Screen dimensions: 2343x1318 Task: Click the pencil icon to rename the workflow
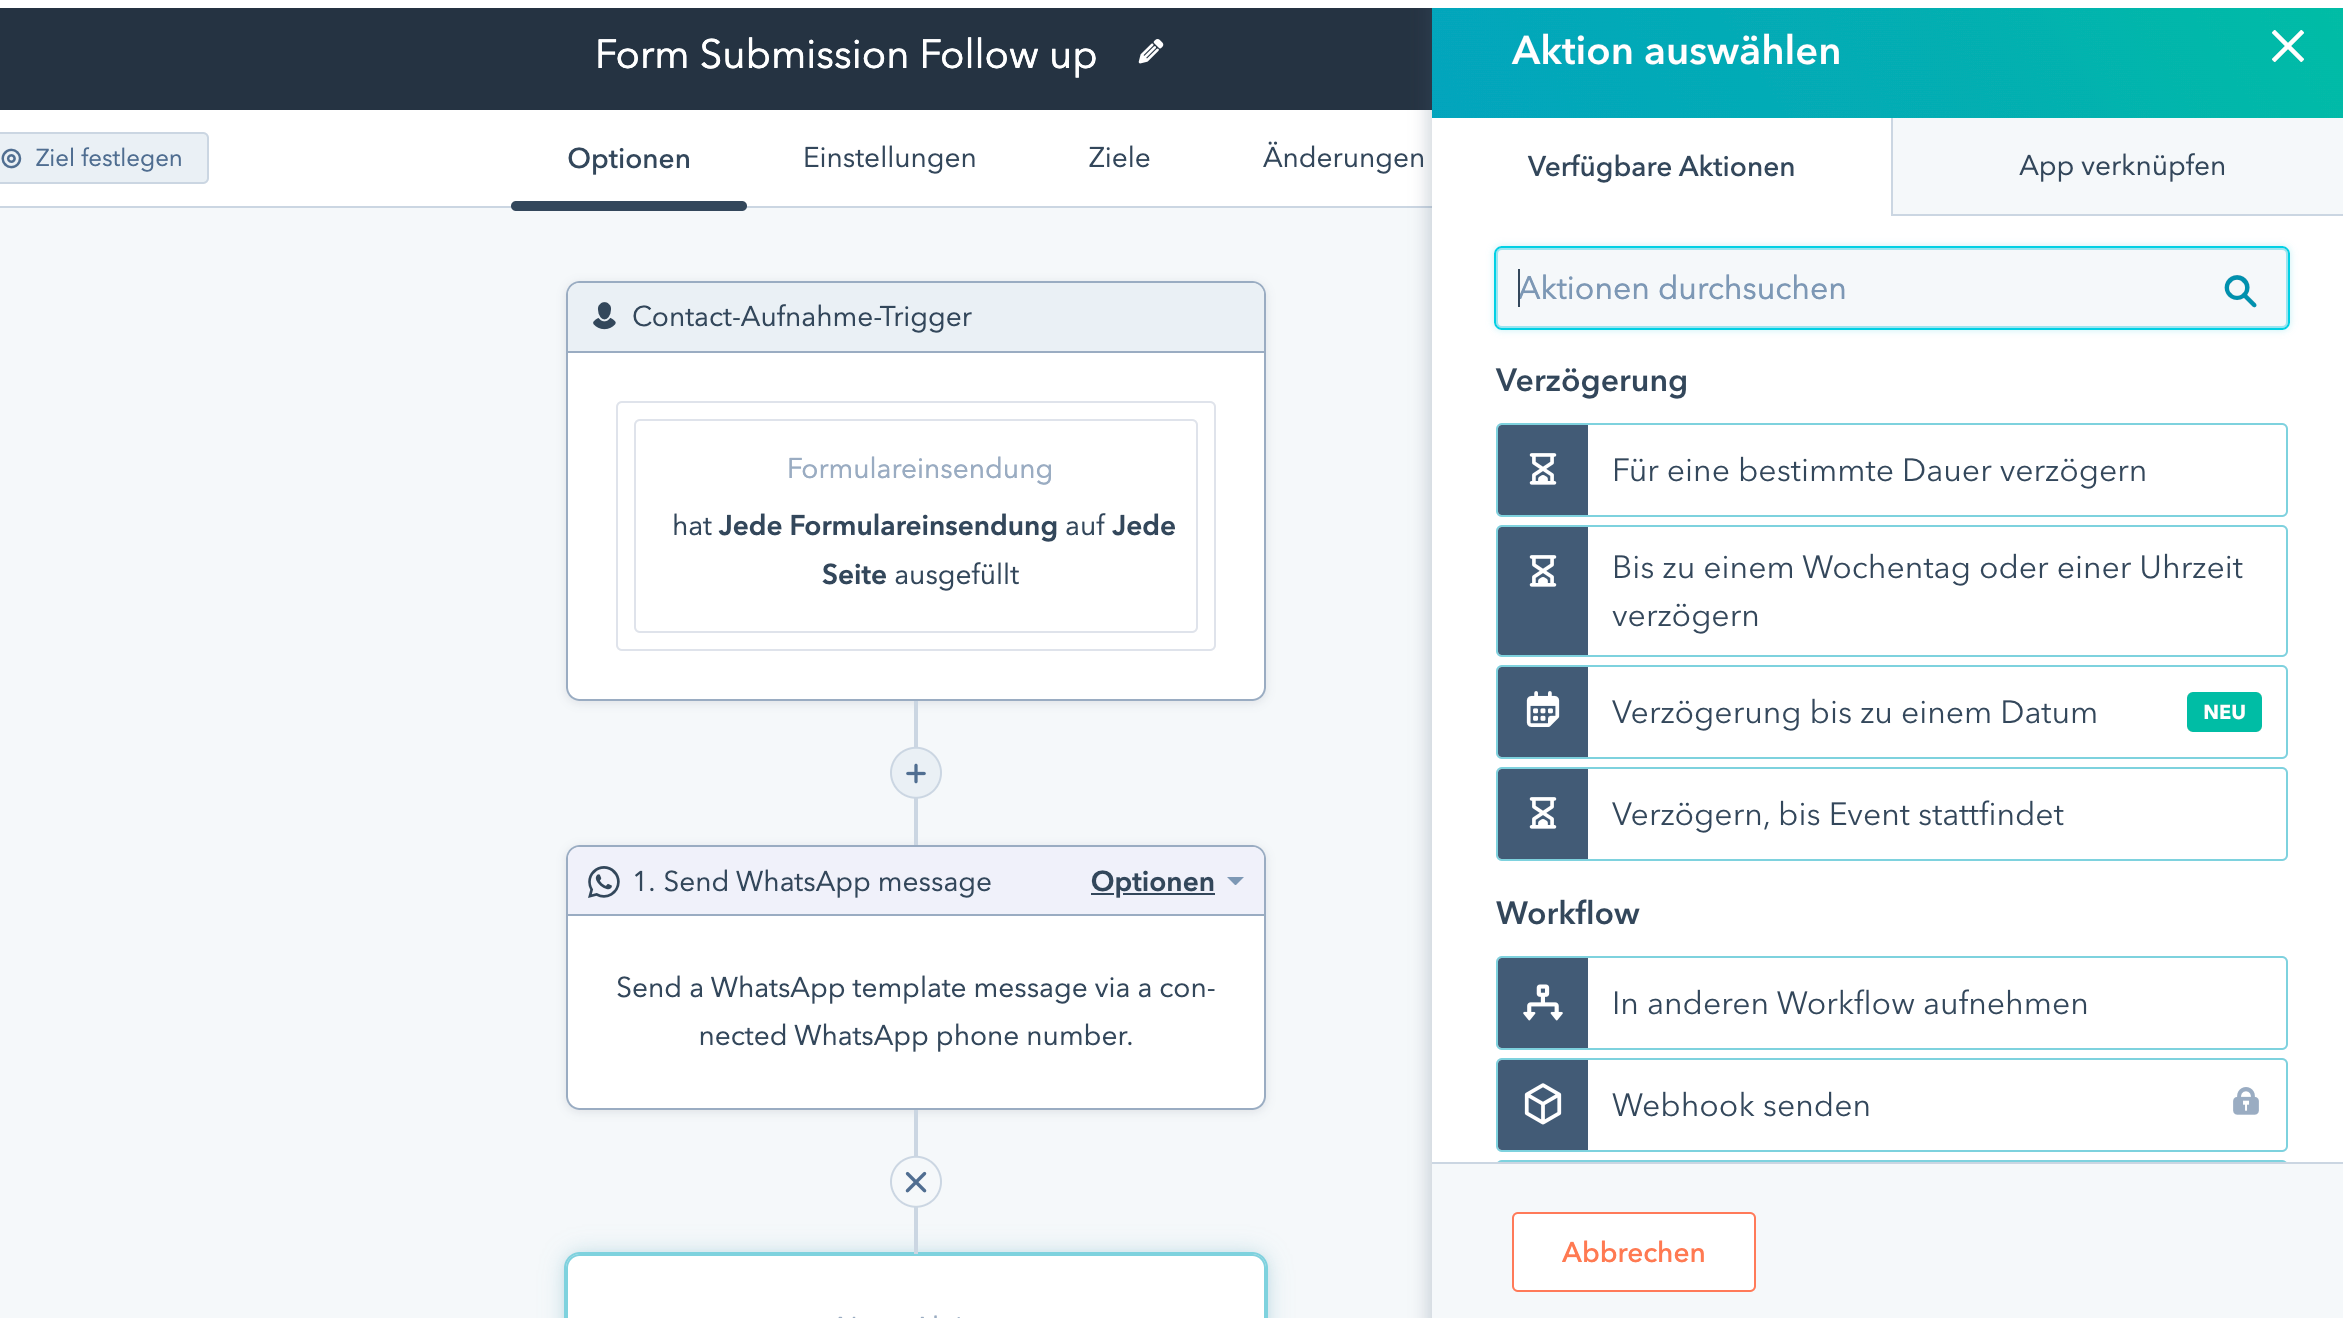click(x=1150, y=51)
